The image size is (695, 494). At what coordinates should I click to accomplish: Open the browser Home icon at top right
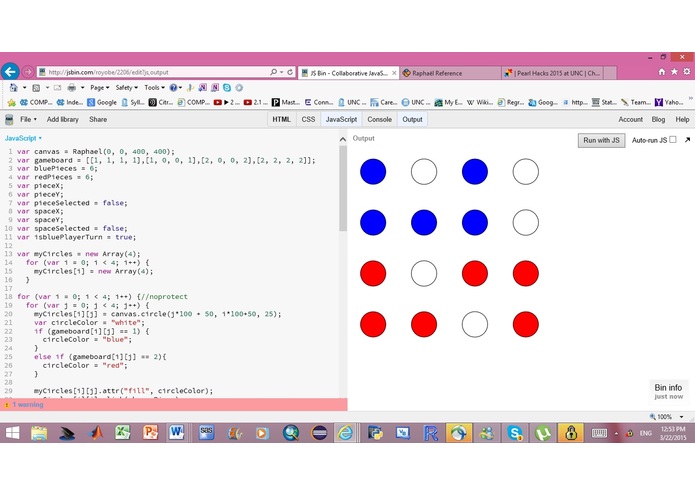pos(662,71)
